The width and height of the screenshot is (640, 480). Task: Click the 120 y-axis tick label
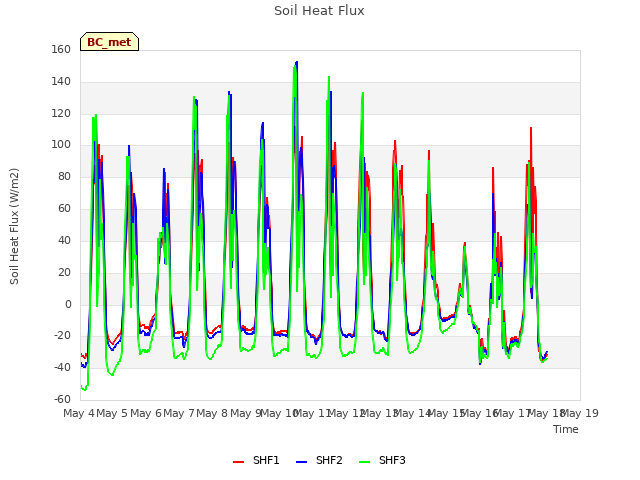[x=61, y=113]
